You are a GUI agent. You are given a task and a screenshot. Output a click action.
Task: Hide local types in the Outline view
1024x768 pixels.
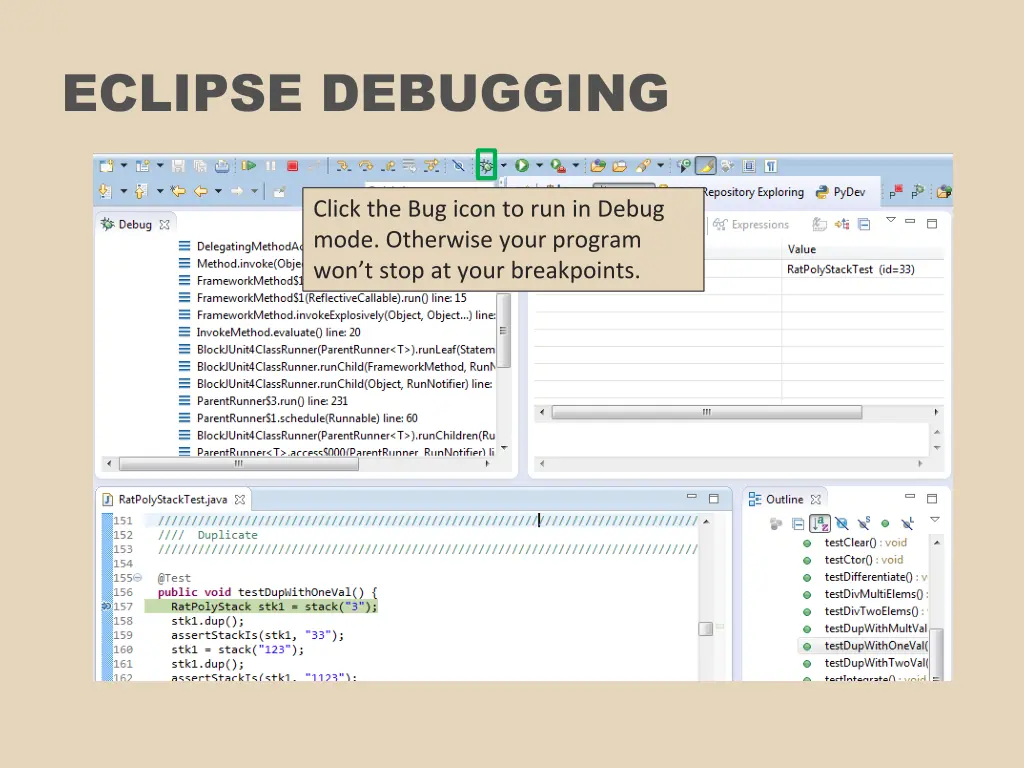coord(907,522)
